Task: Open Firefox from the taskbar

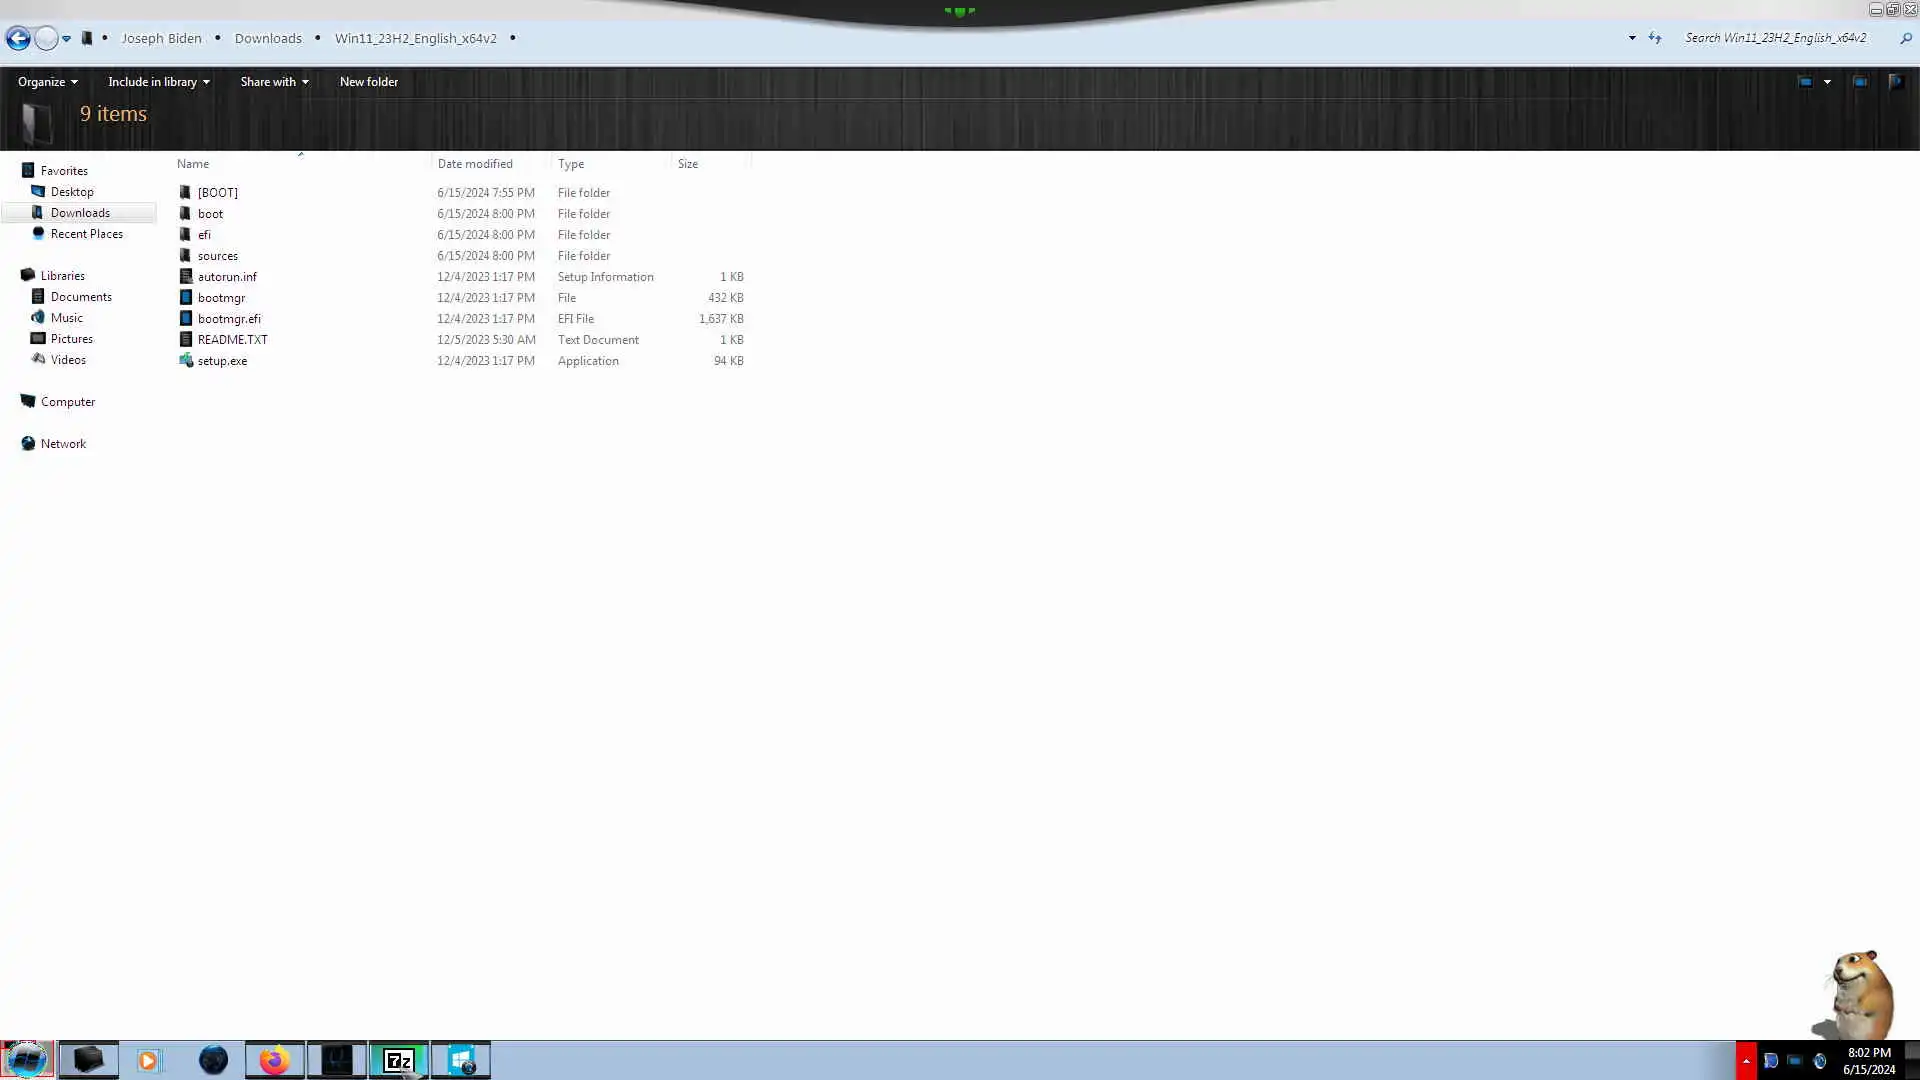Action: coord(274,1060)
